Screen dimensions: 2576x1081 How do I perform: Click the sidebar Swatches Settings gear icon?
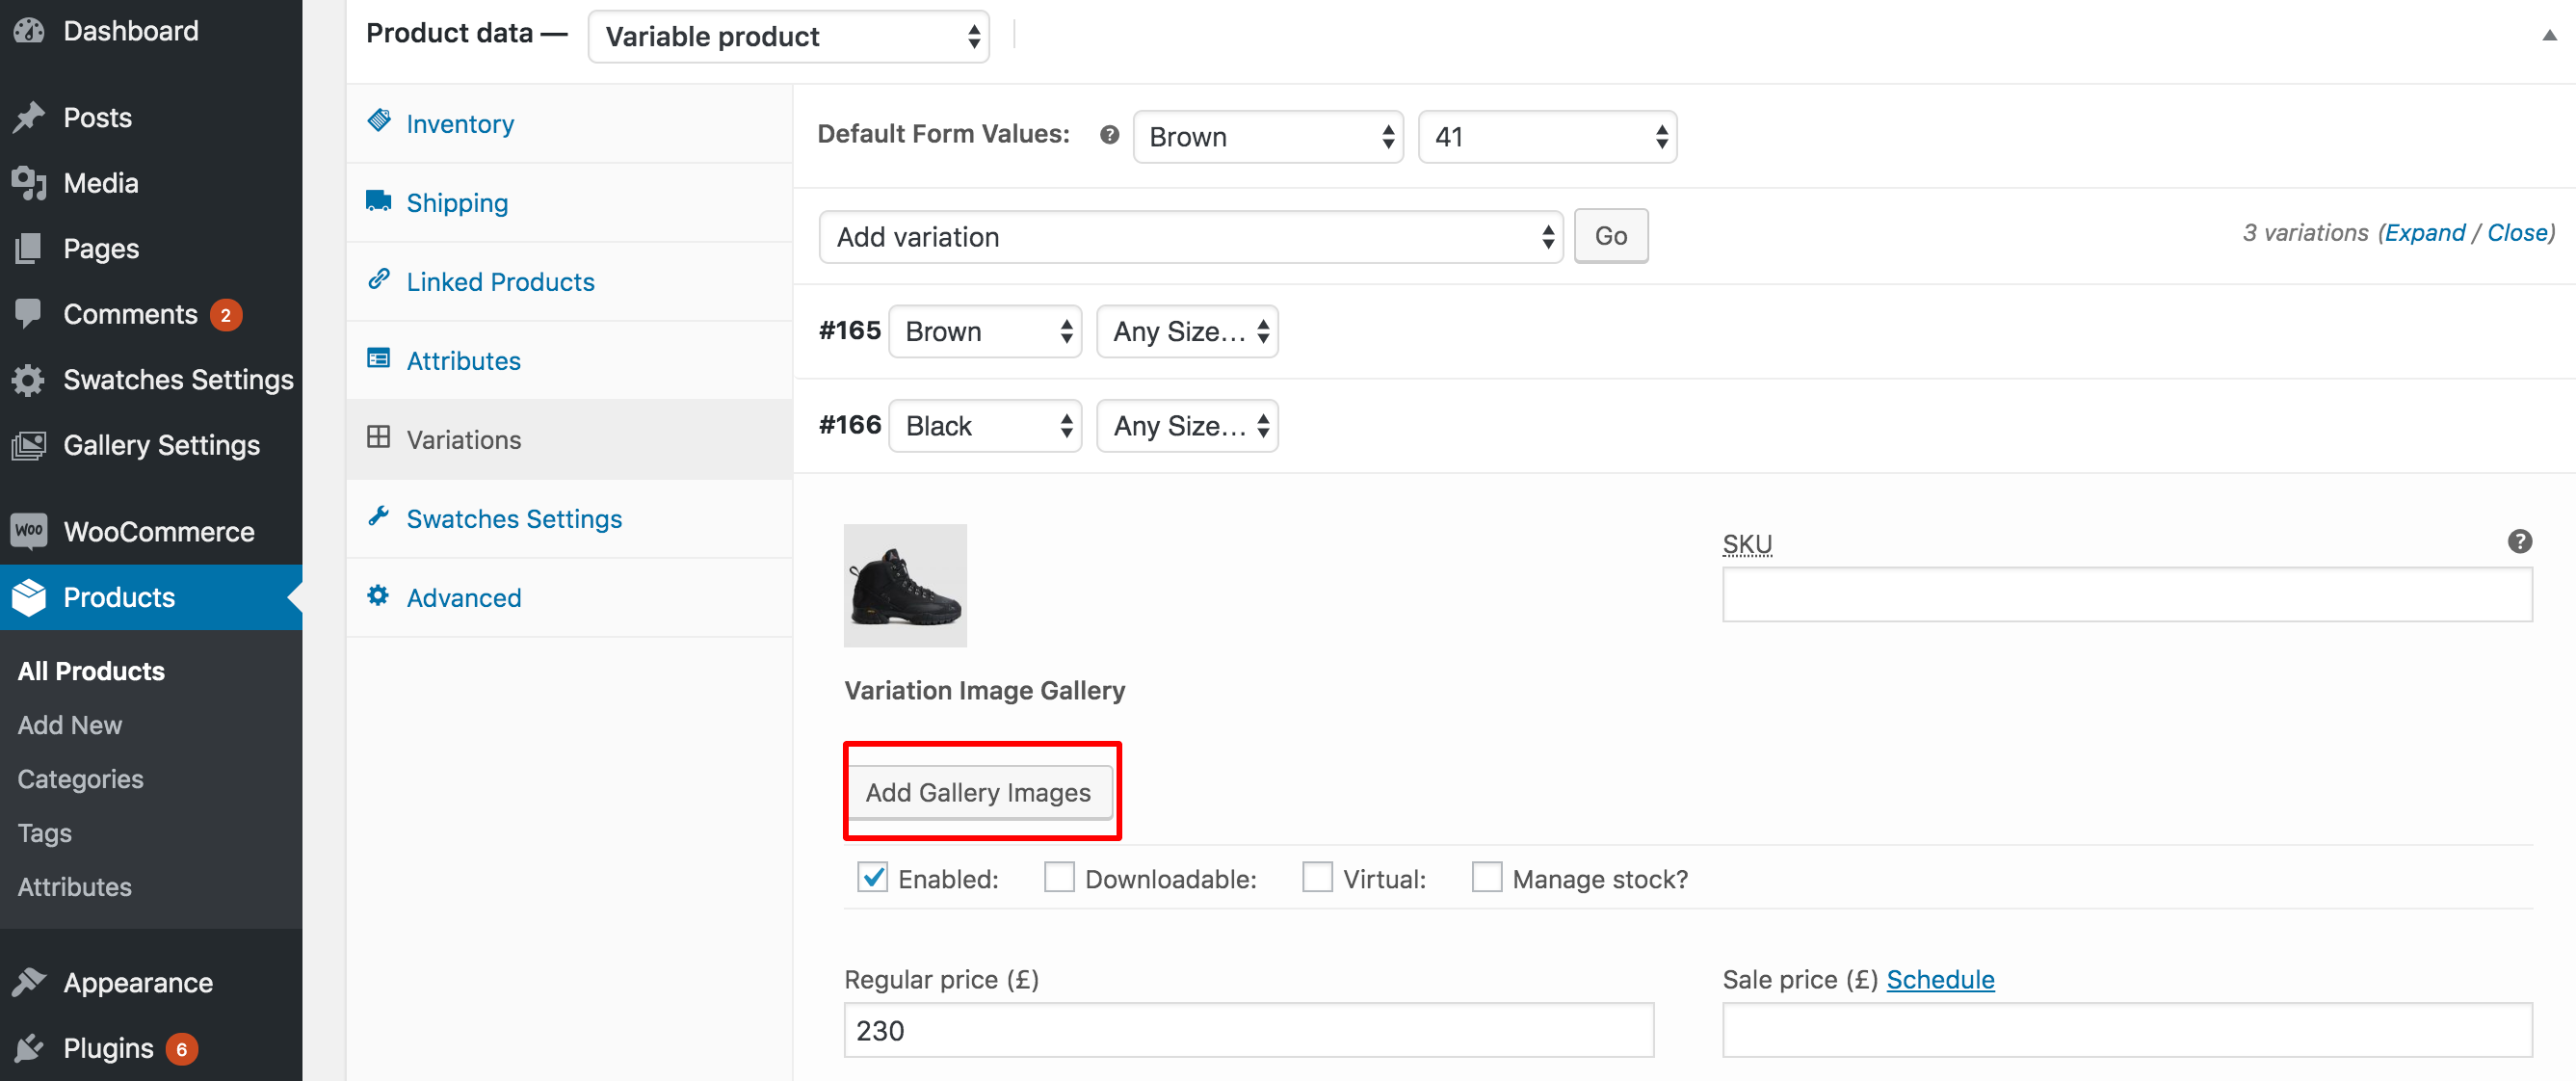coord(29,380)
